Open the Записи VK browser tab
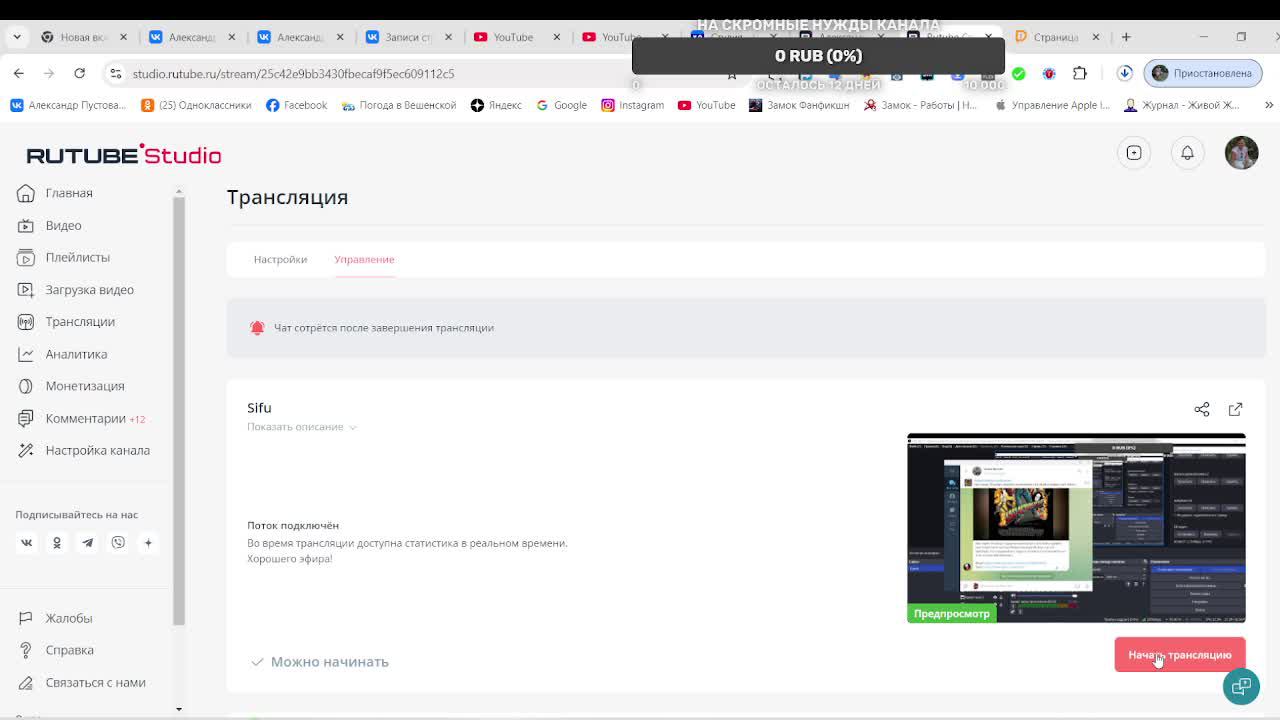 [408, 37]
